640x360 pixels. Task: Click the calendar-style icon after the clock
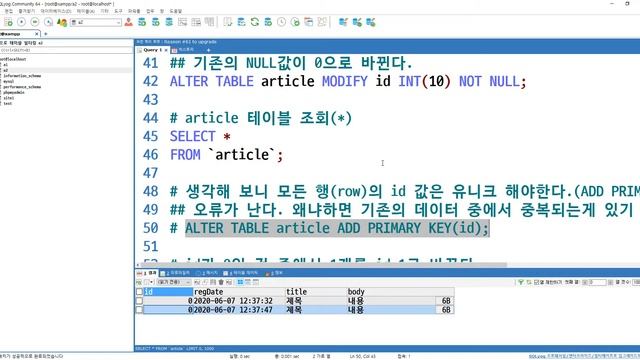tap(309, 22)
